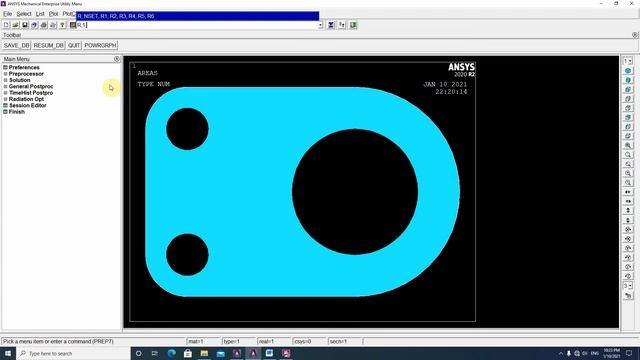640x360 pixels.
Task: Expand the Radiation Opt tree node
Action: 6,99
